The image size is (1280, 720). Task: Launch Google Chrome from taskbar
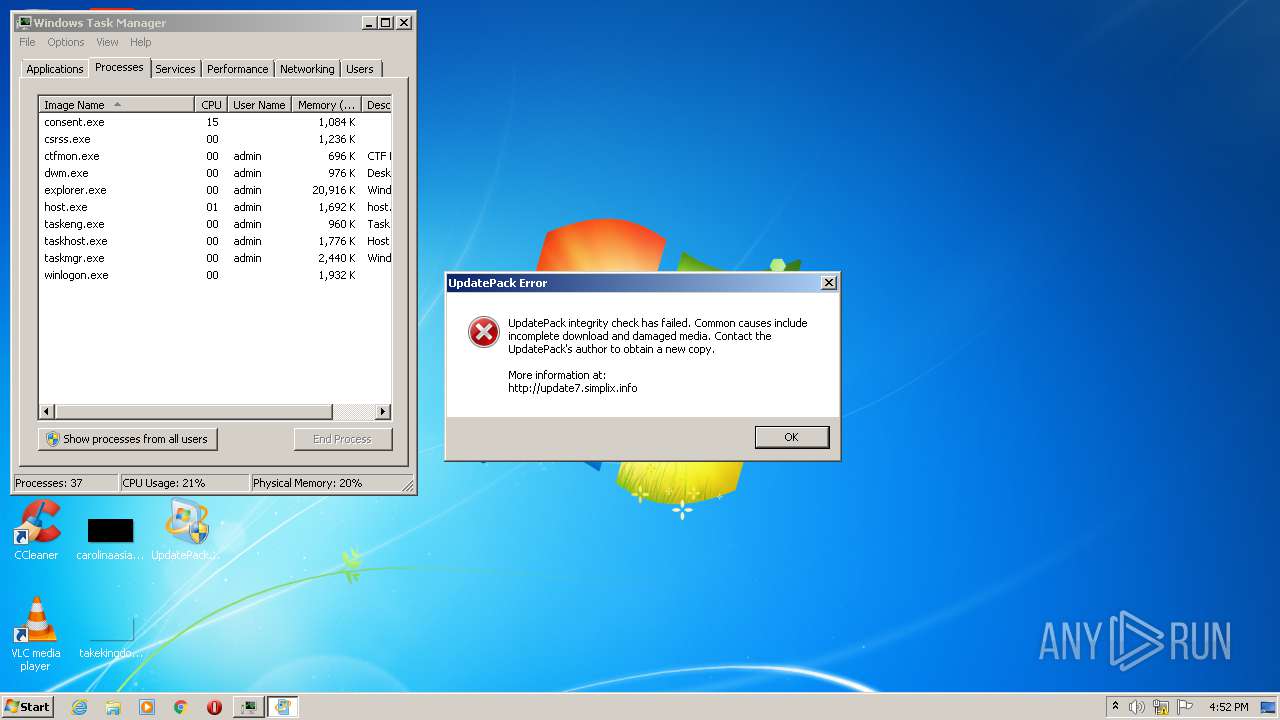[180, 707]
